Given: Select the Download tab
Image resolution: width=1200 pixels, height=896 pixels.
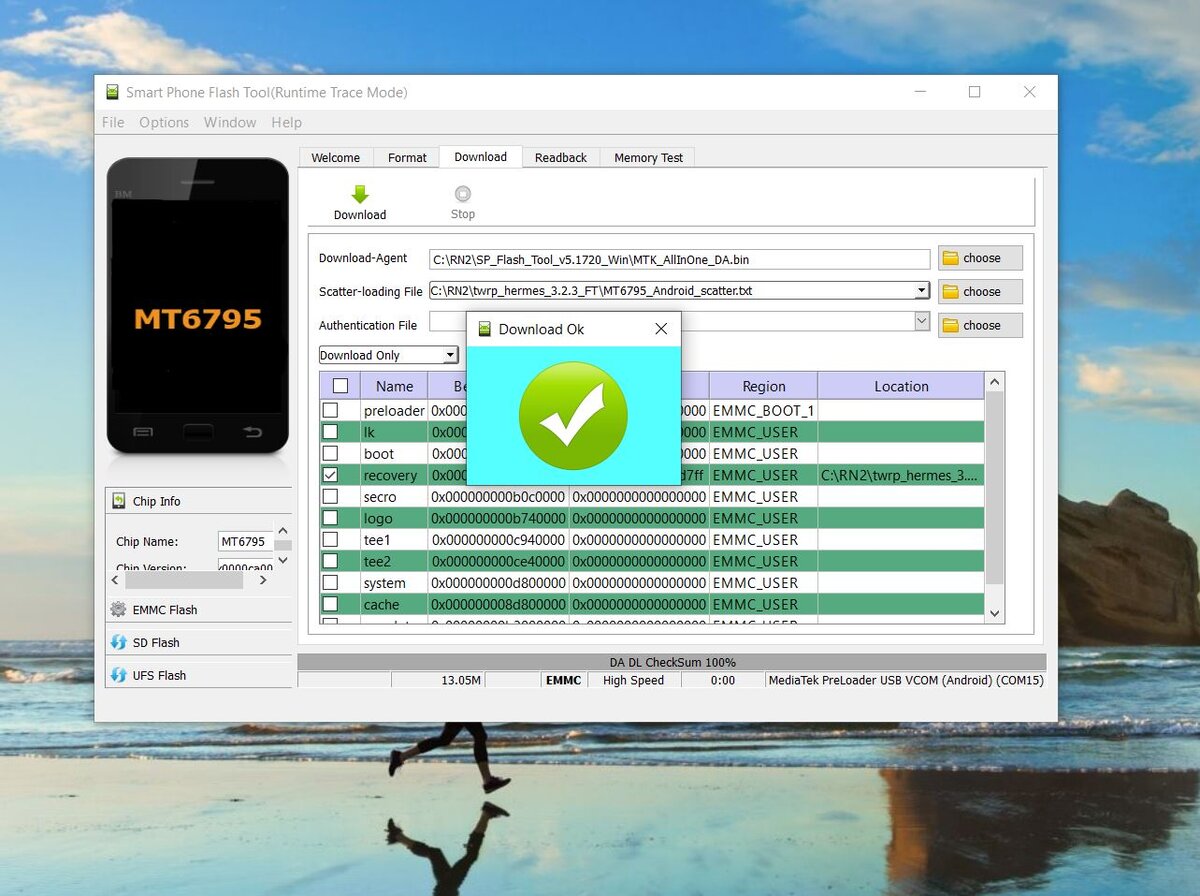Looking at the screenshot, I should [480, 157].
